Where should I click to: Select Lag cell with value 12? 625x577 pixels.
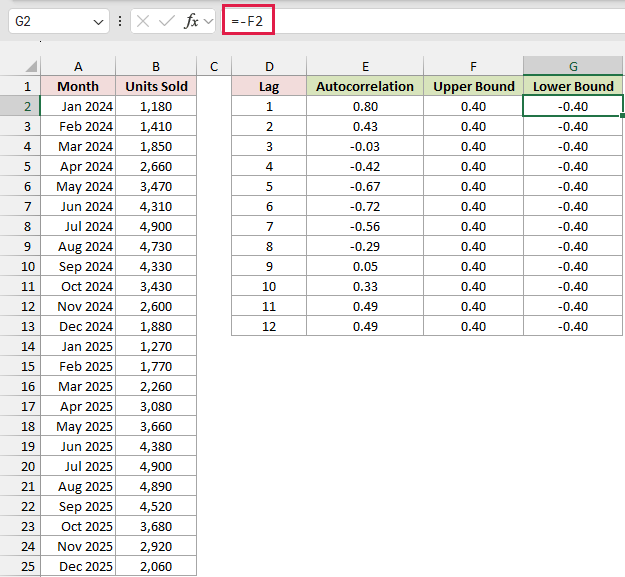pos(269,326)
